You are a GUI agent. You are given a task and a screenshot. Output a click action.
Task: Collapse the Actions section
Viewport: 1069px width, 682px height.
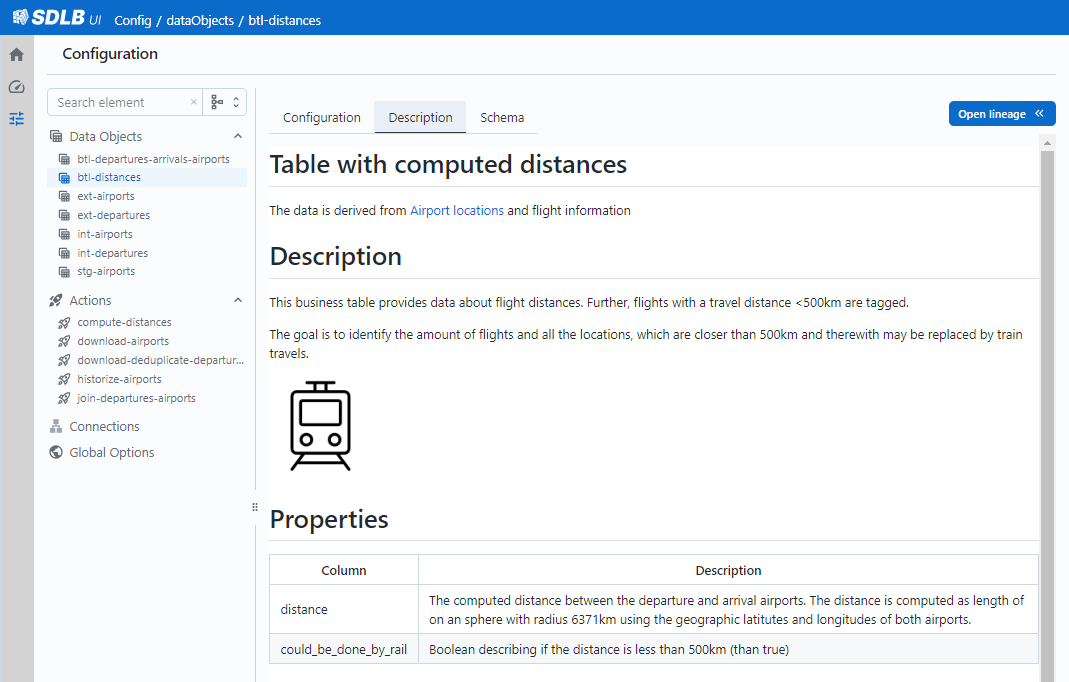238,300
